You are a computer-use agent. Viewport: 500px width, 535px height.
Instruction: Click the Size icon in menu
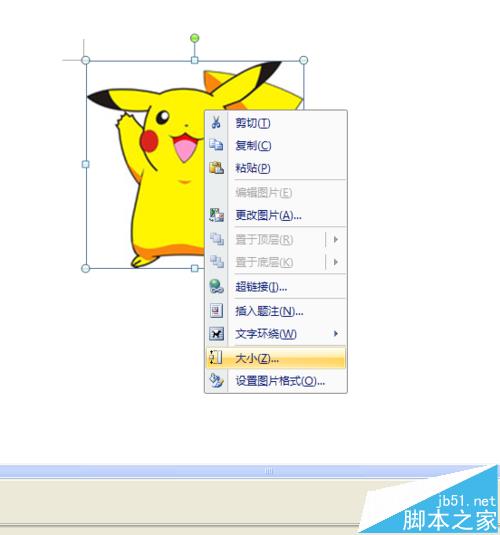coord(215,358)
